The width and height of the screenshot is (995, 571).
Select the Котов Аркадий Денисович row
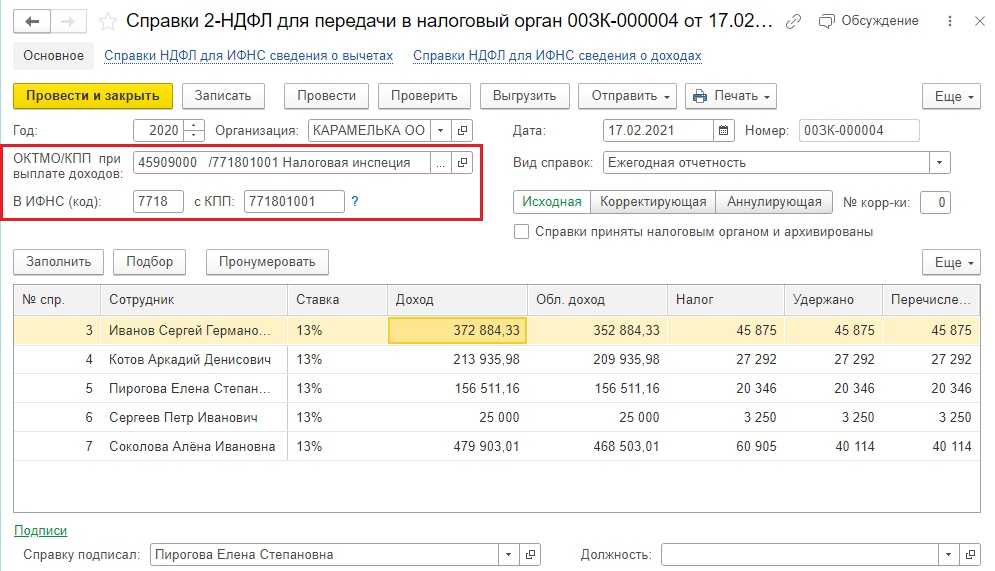click(x=190, y=359)
